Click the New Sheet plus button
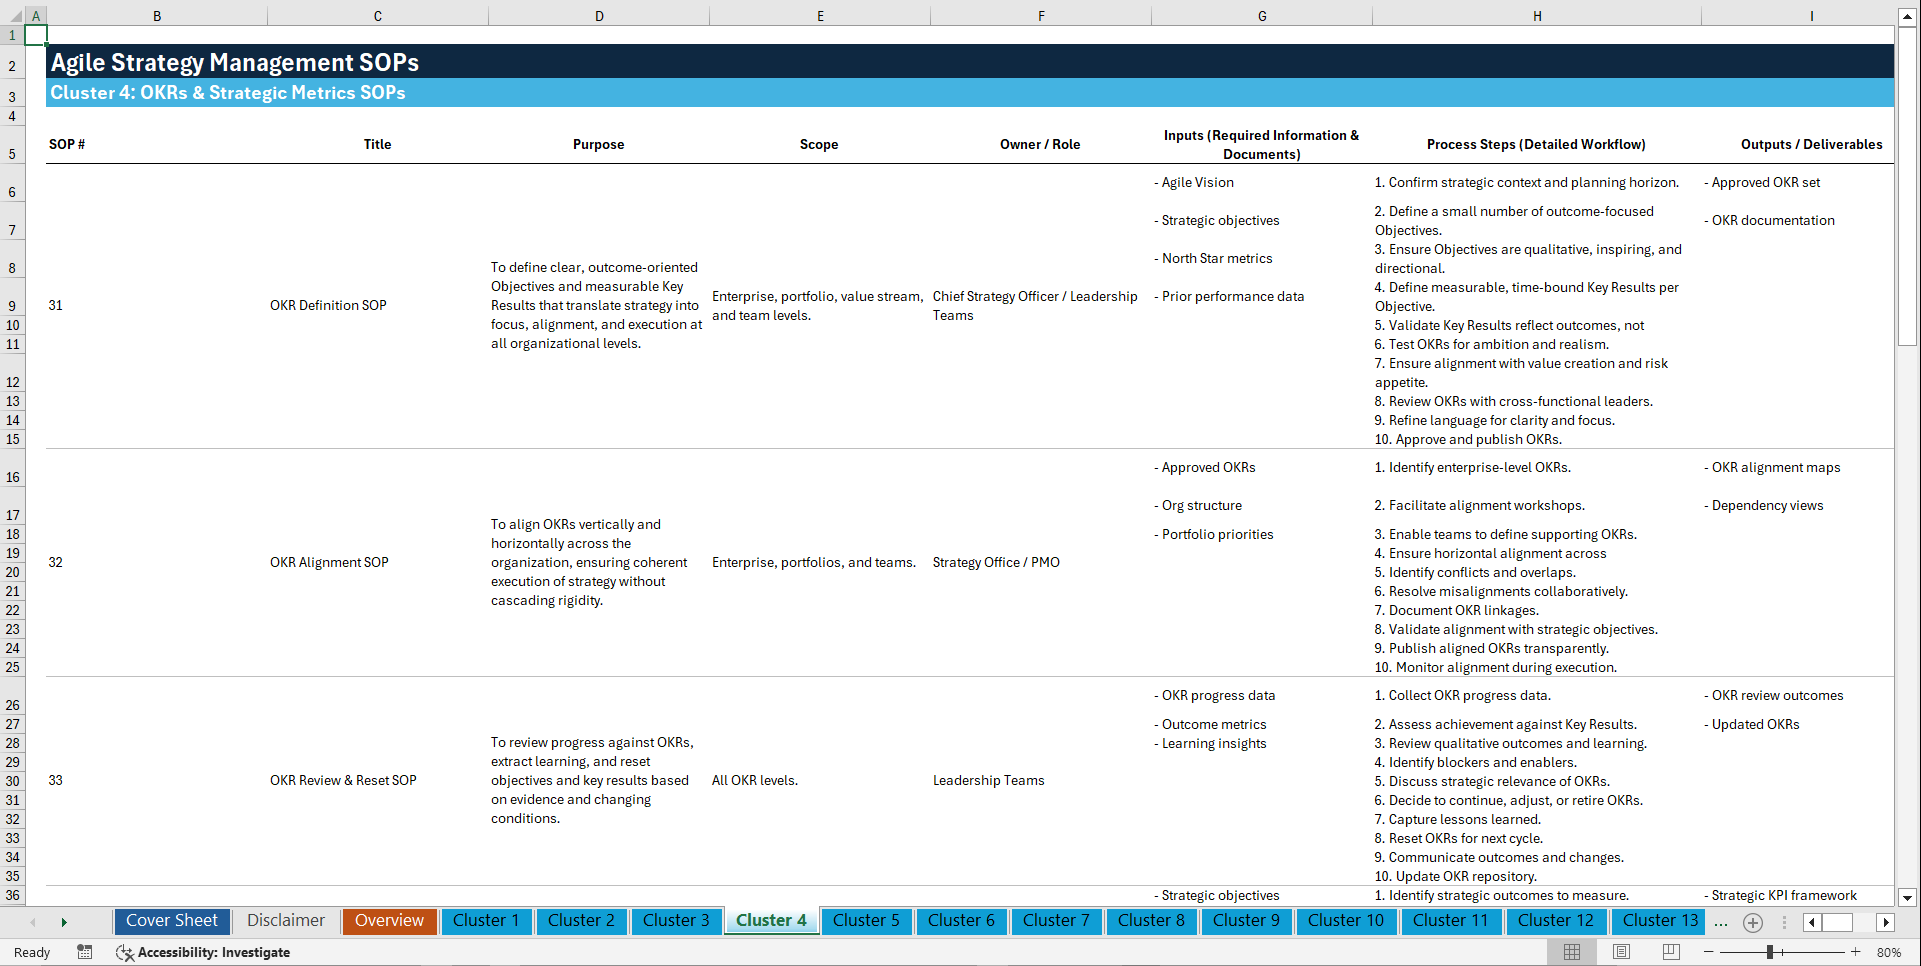The height and width of the screenshot is (966, 1921). coord(1752,923)
